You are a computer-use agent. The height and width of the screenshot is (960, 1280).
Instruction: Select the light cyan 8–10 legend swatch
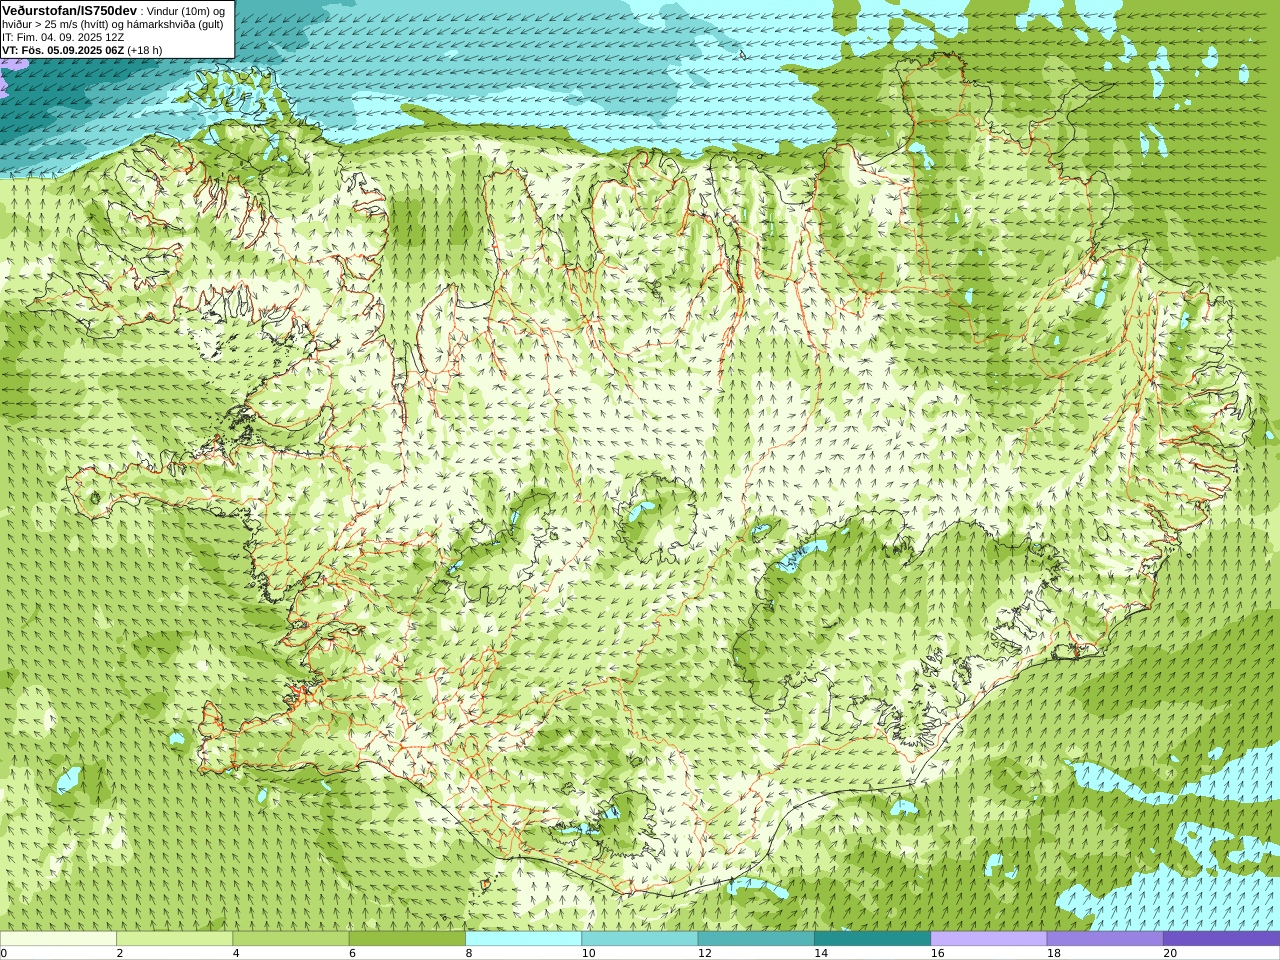[523, 939]
